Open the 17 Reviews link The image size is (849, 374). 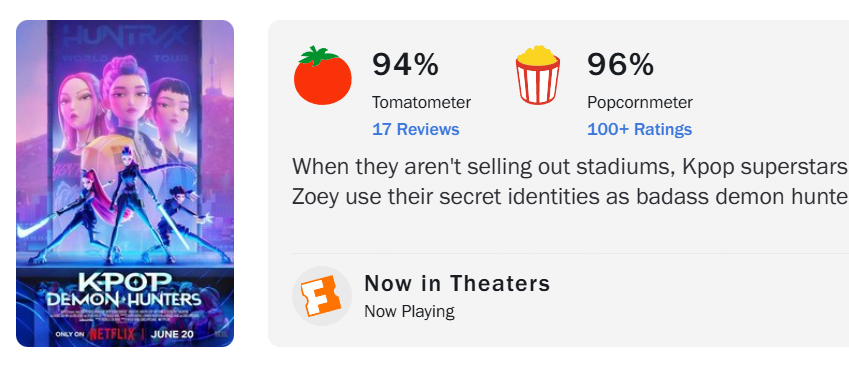coord(415,129)
